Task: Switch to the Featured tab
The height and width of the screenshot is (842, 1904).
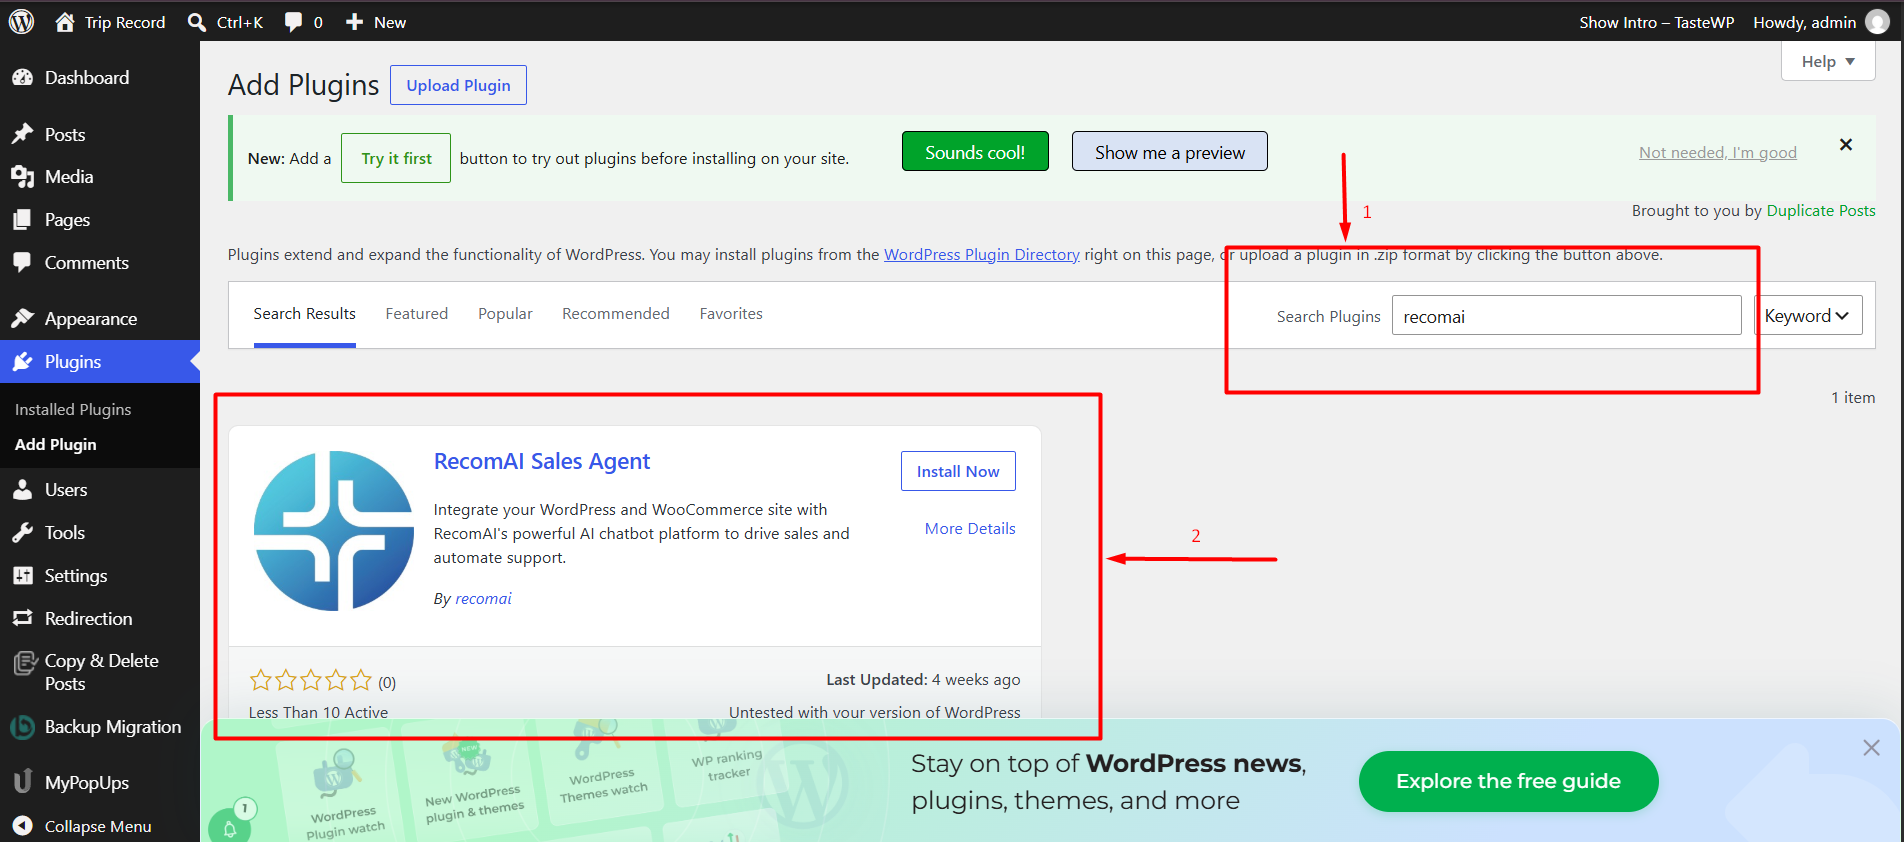Action: 417,314
